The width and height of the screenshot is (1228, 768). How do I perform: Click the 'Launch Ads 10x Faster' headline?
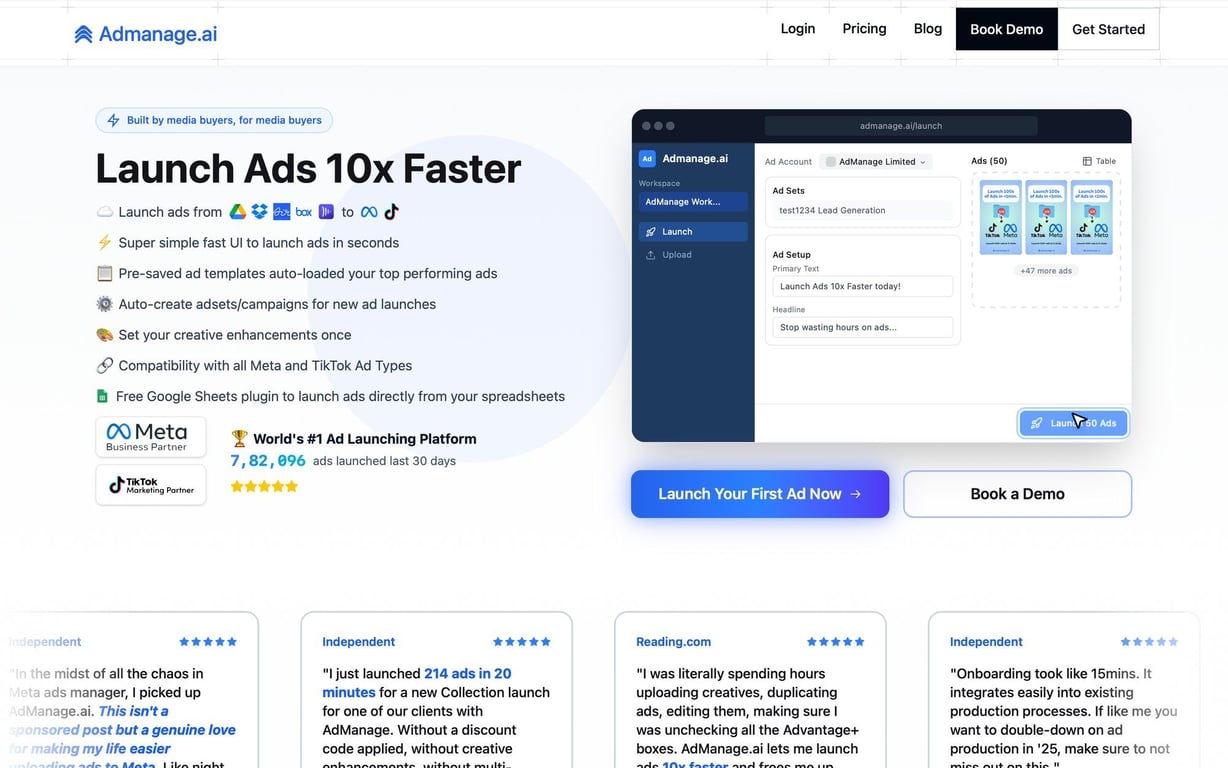pos(308,169)
